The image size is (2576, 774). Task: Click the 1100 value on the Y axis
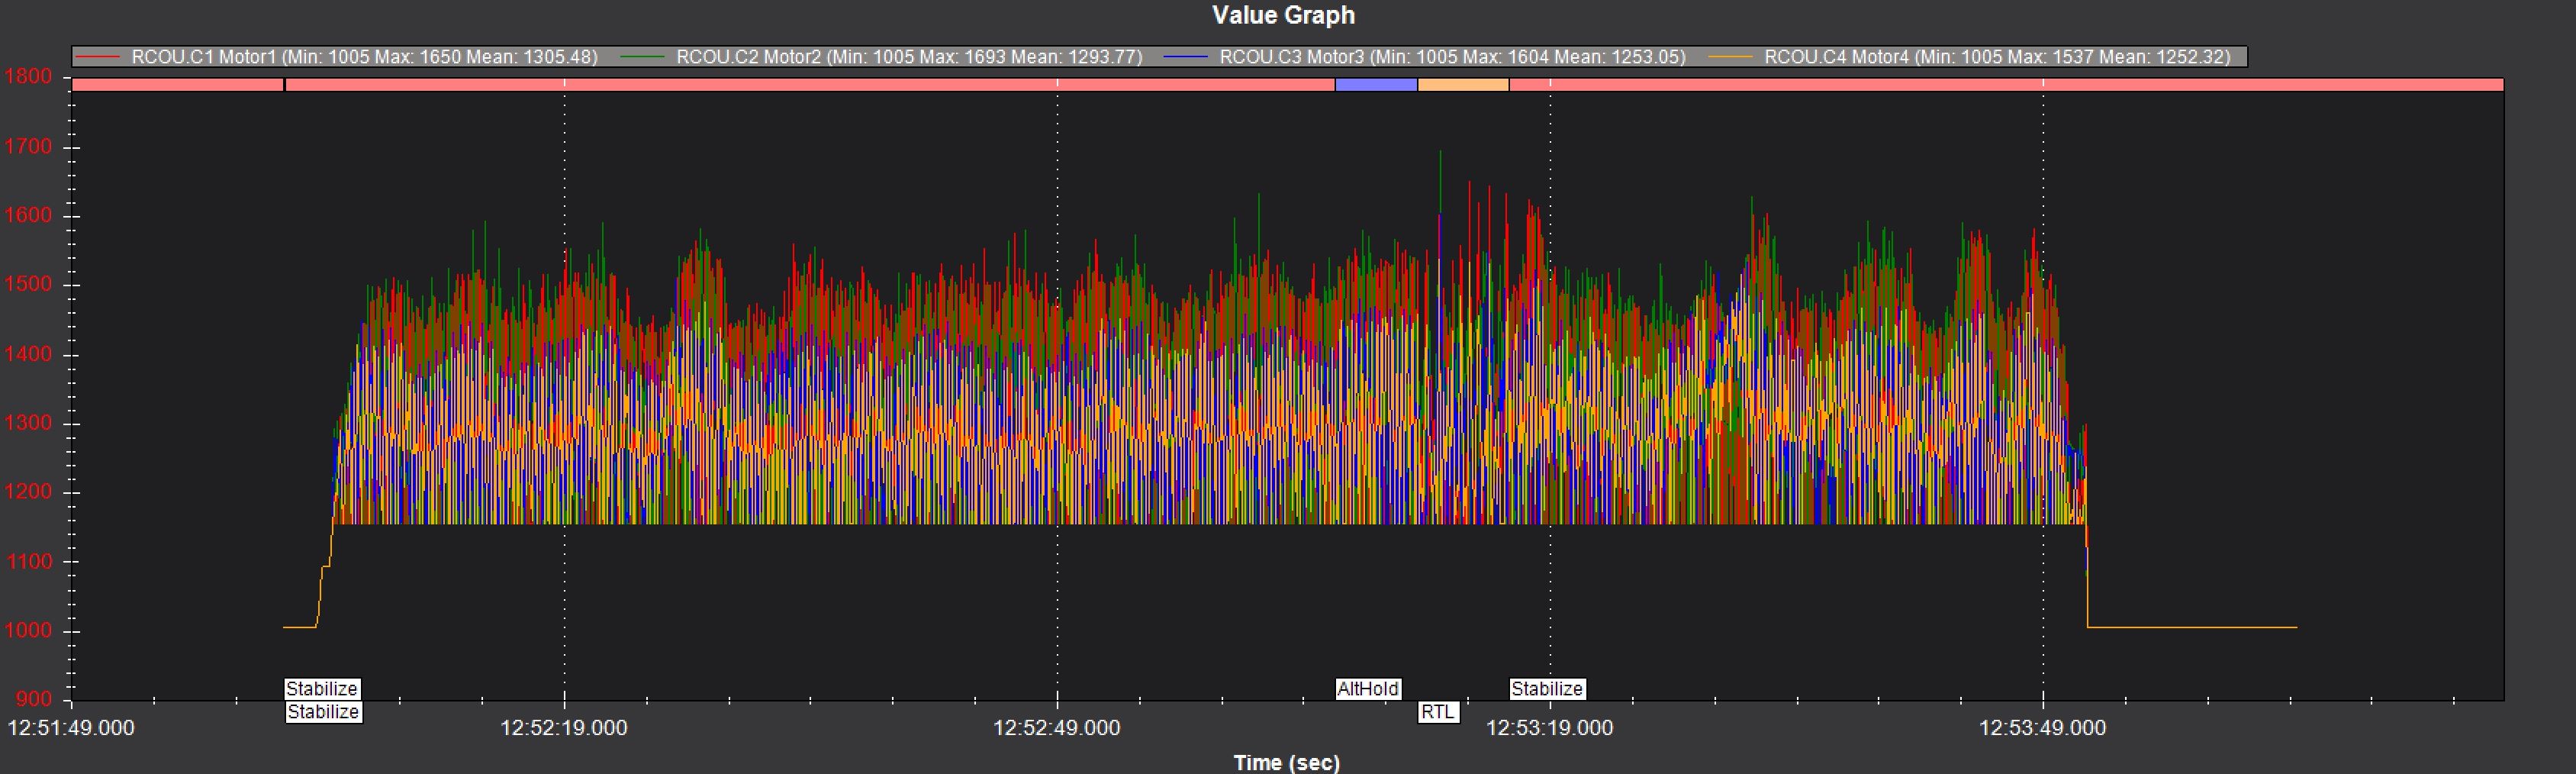coord(28,562)
